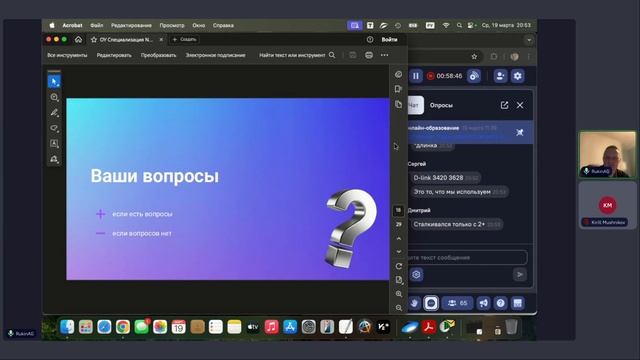The width and height of the screenshot is (640, 360).
Task: Open the Окно menu
Action: click(x=199, y=25)
